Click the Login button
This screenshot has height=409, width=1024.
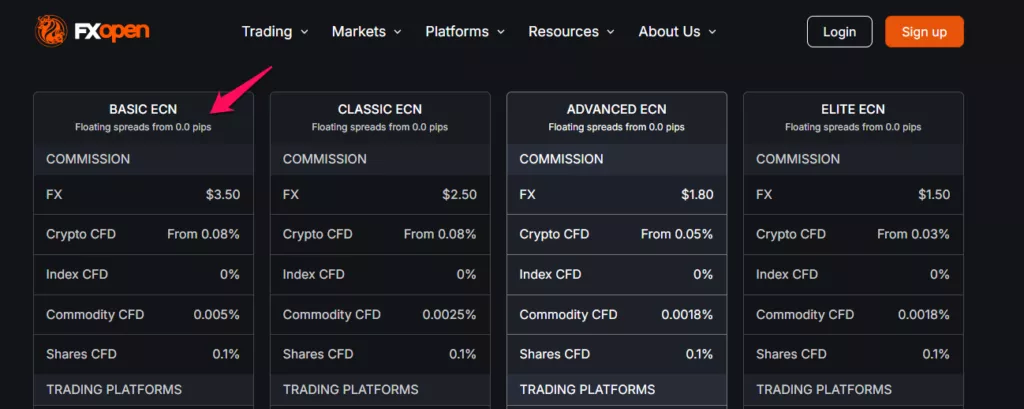pos(839,32)
